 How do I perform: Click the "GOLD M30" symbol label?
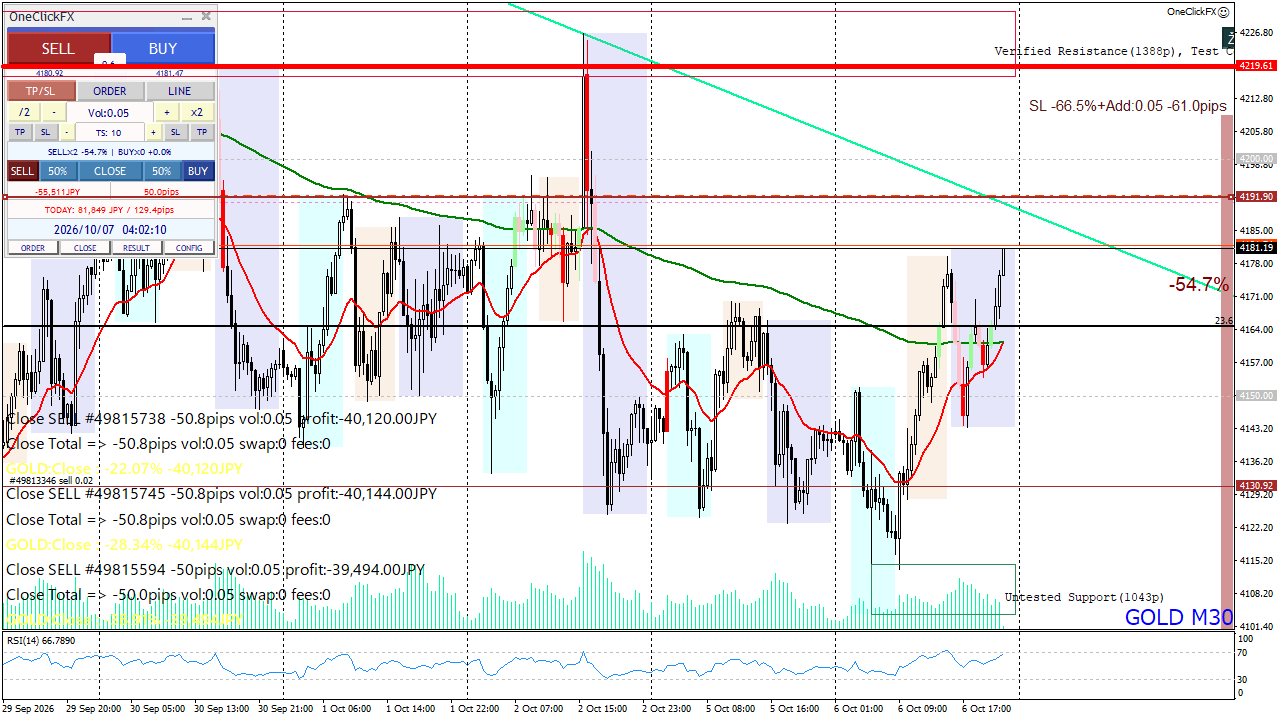click(1179, 617)
